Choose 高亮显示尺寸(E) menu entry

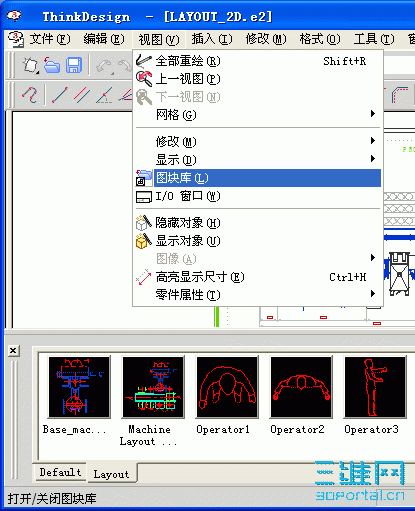pyautogui.click(x=258, y=277)
